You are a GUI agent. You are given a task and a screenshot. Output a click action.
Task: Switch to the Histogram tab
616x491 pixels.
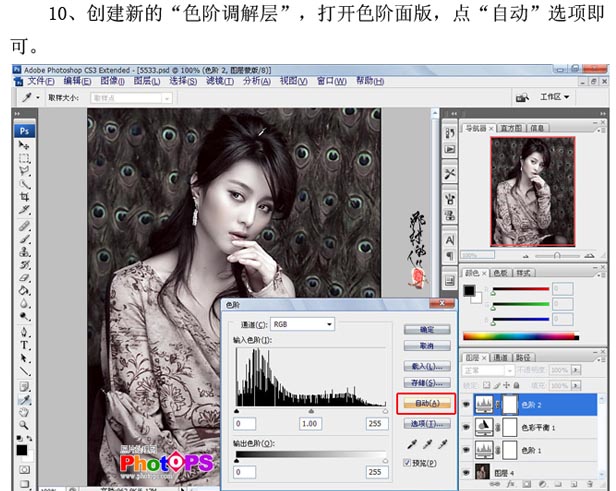511,128
